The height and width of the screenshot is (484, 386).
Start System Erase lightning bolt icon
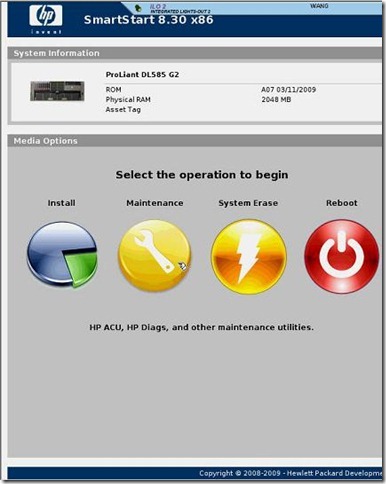tap(248, 256)
